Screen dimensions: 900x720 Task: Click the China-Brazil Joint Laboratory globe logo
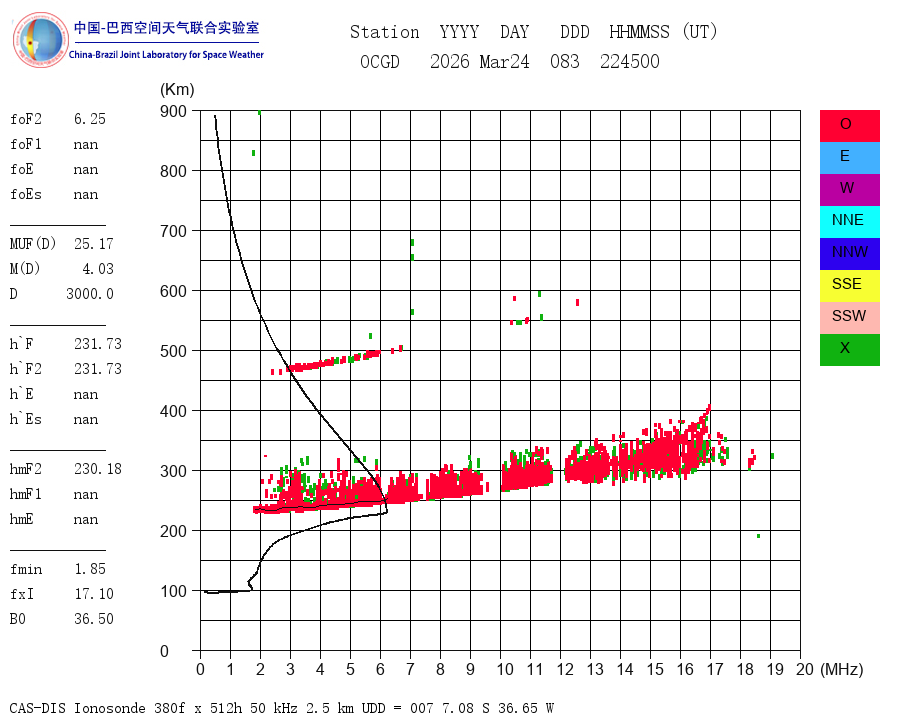[41, 40]
